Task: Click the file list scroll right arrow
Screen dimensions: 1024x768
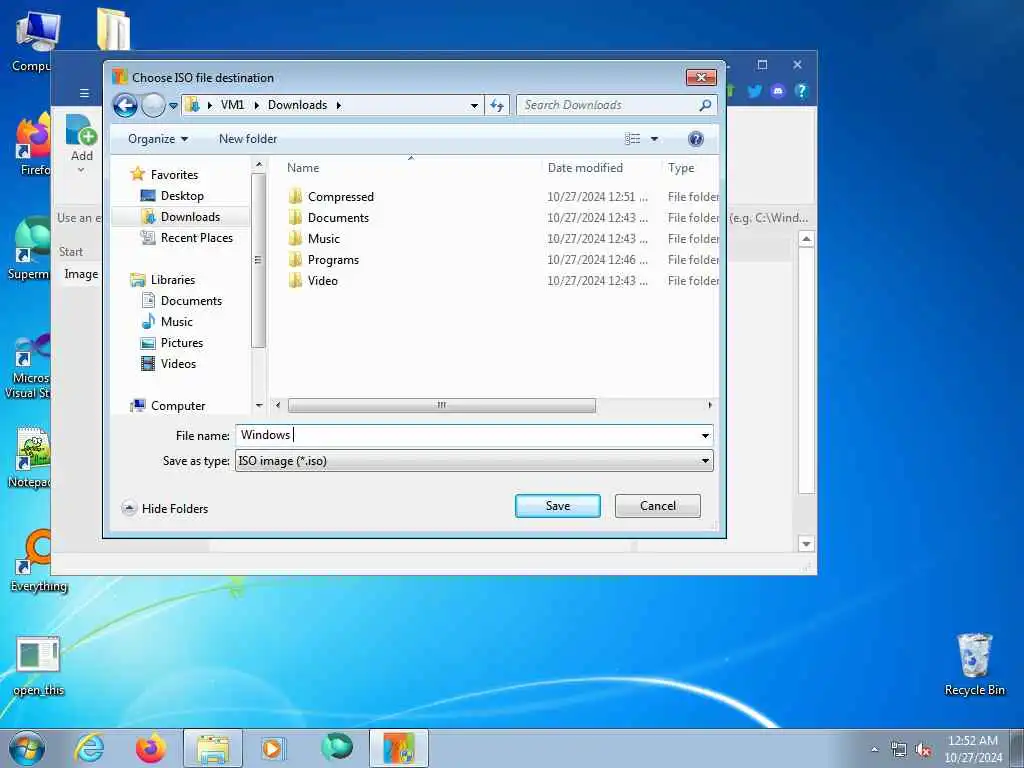Action: click(x=710, y=406)
